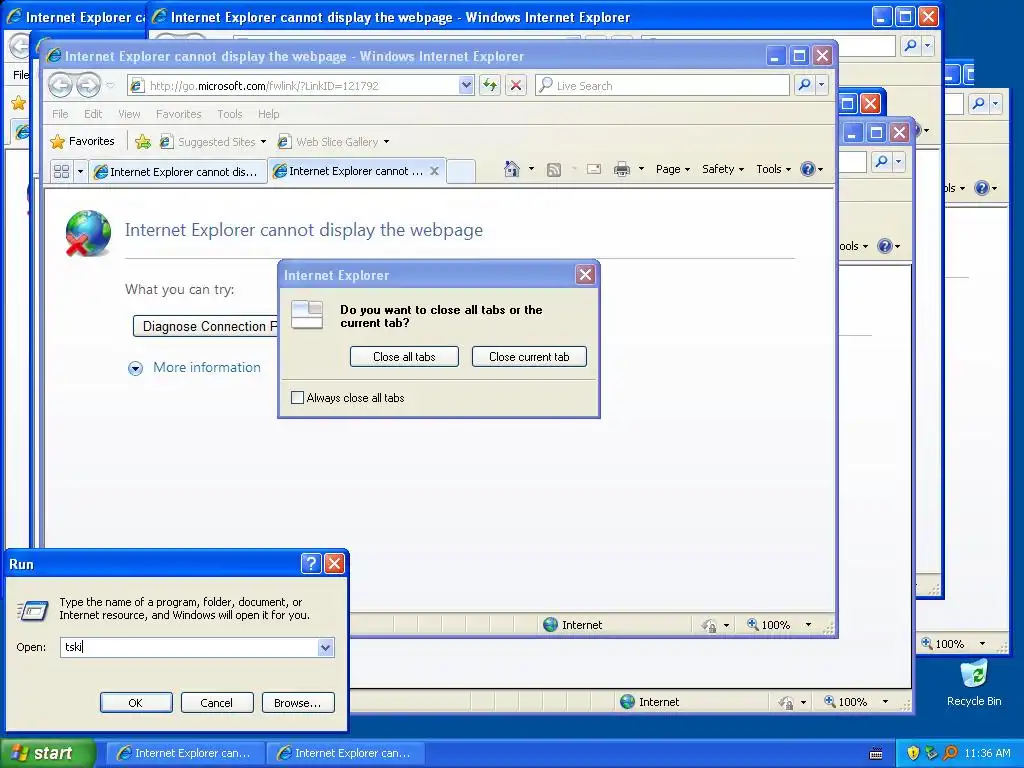Click the Help question mark icon

click(x=808, y=169)
